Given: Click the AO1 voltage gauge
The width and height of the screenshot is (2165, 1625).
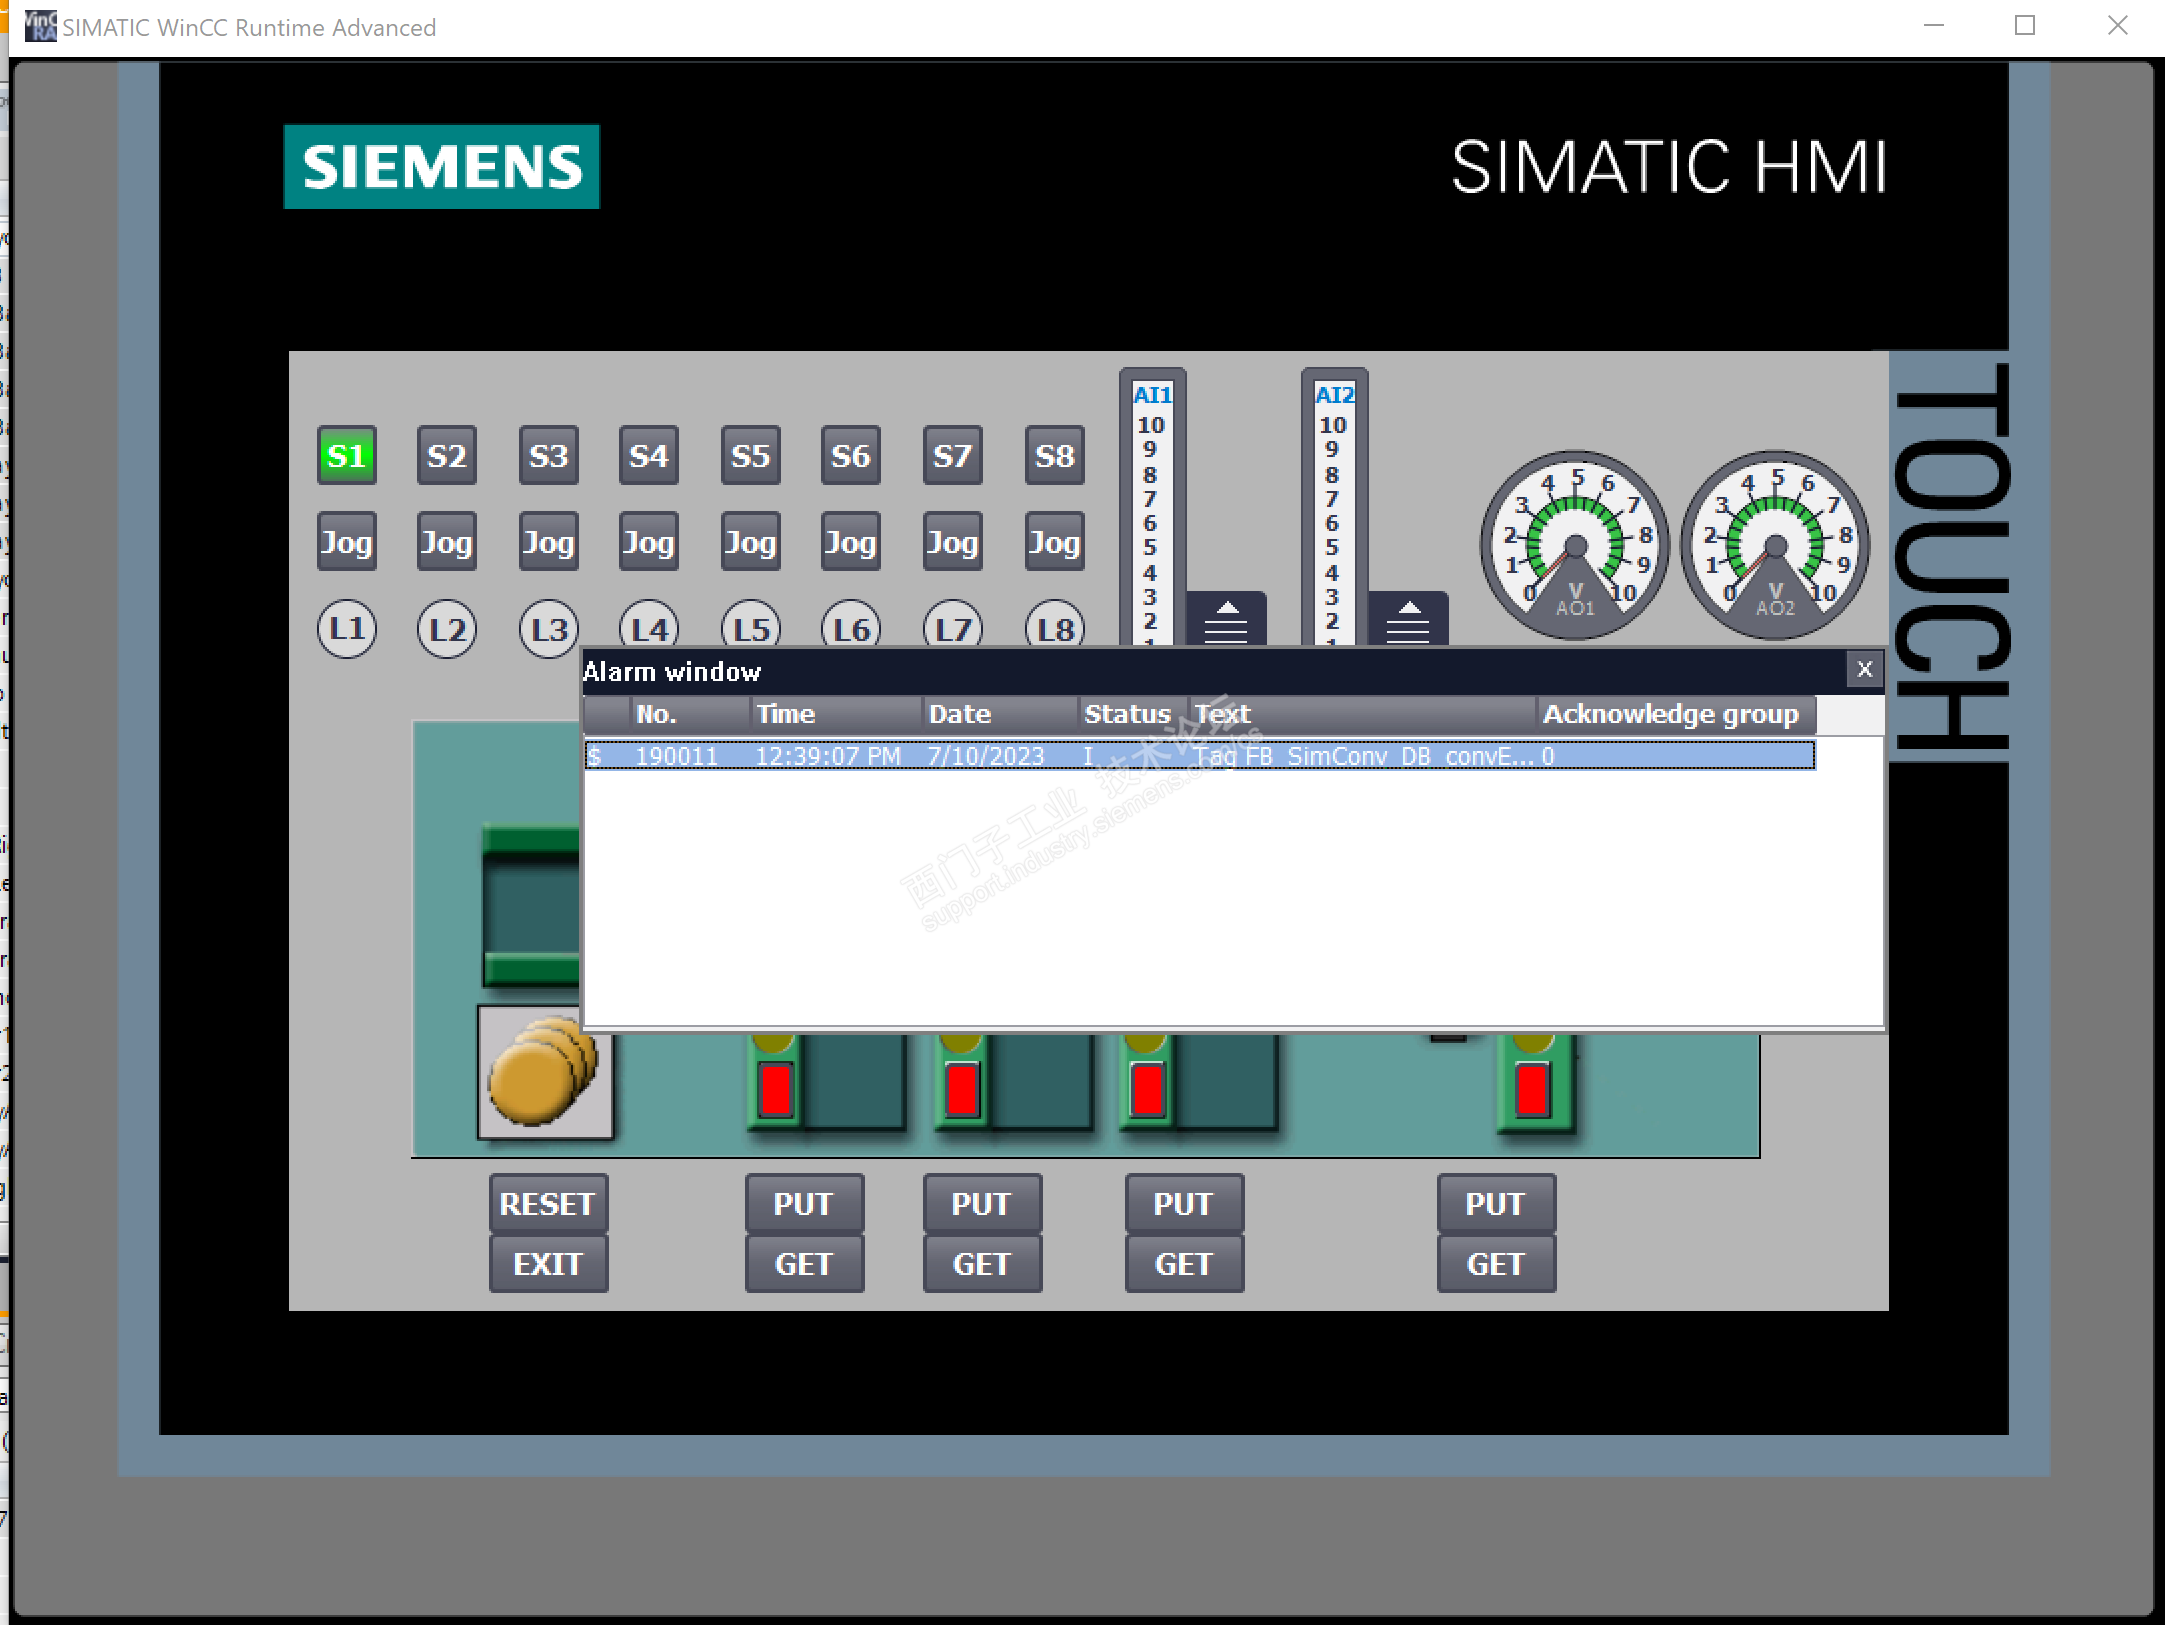Looking at the screenshot, I should pos(1574,545).
